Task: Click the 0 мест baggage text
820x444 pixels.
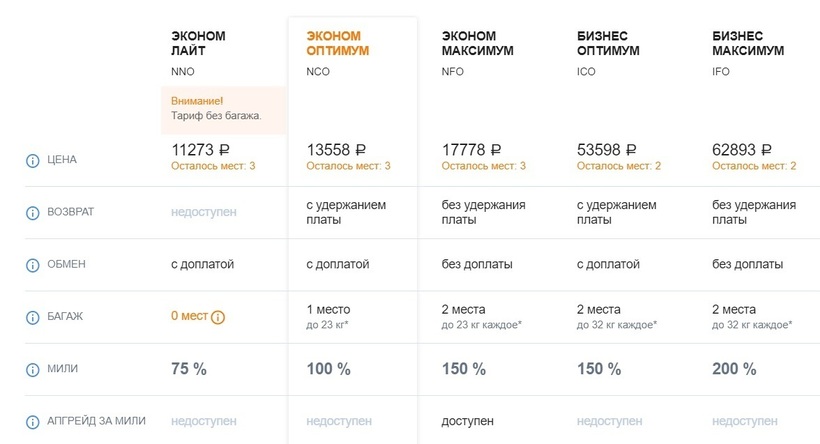Action: pos(188,316)
